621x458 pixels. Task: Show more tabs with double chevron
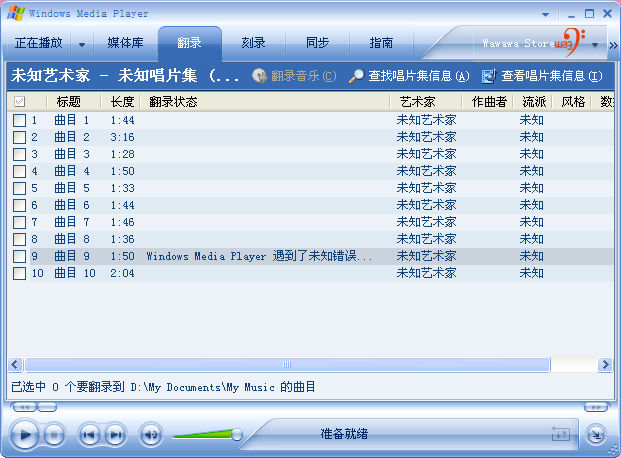pos(613,45)
